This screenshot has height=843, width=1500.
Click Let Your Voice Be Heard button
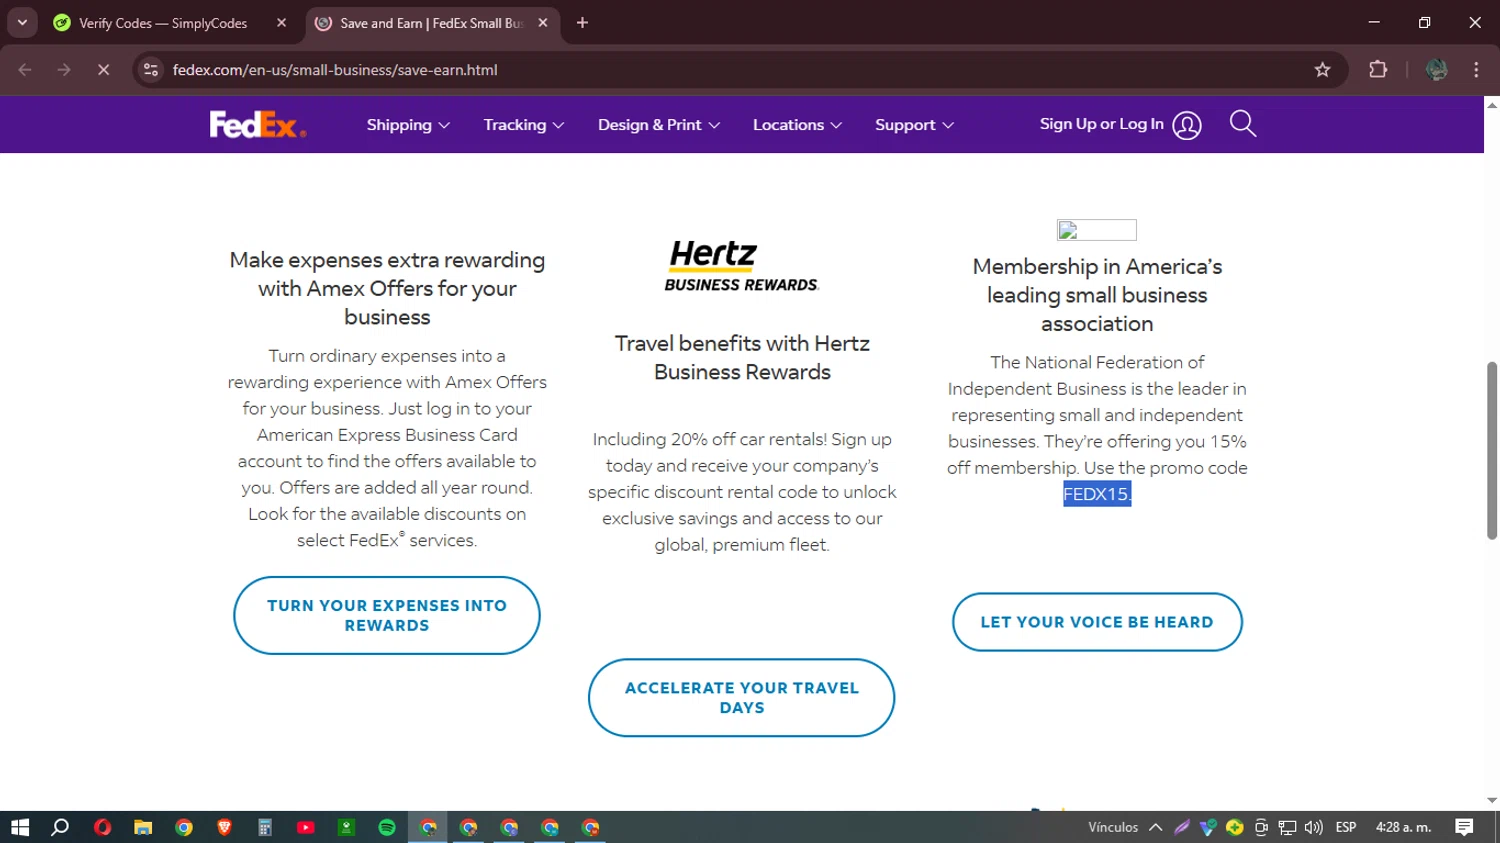(x=1097, y=622)
